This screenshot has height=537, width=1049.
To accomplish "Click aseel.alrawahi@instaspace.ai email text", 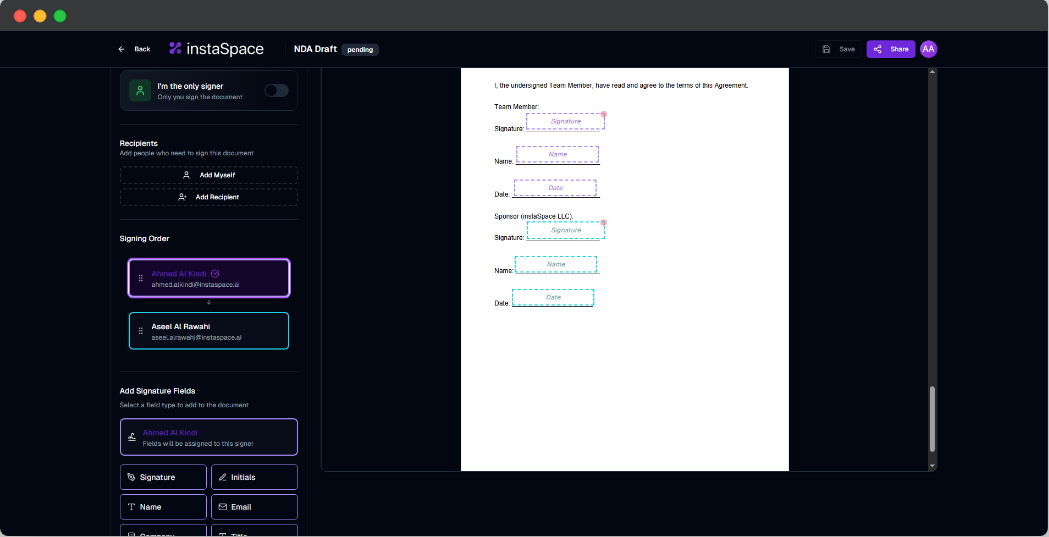I will tap(197, 338).
